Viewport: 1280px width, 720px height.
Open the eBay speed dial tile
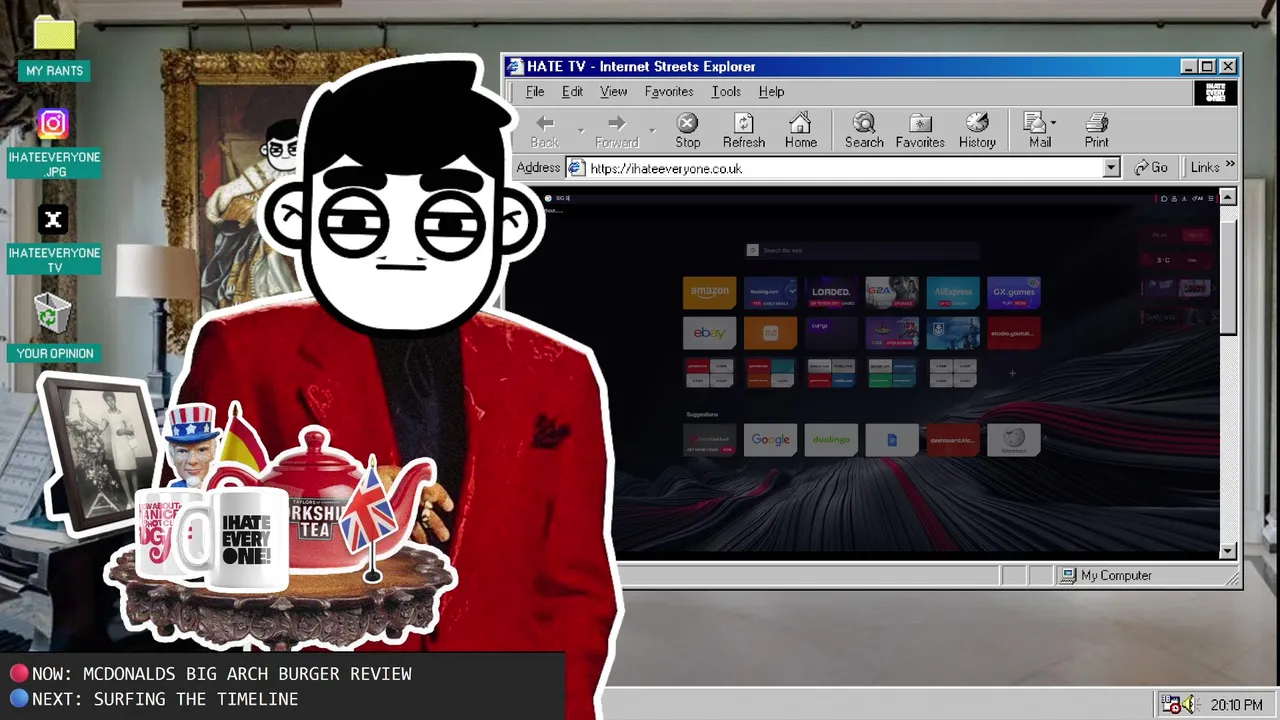point(709,333)
